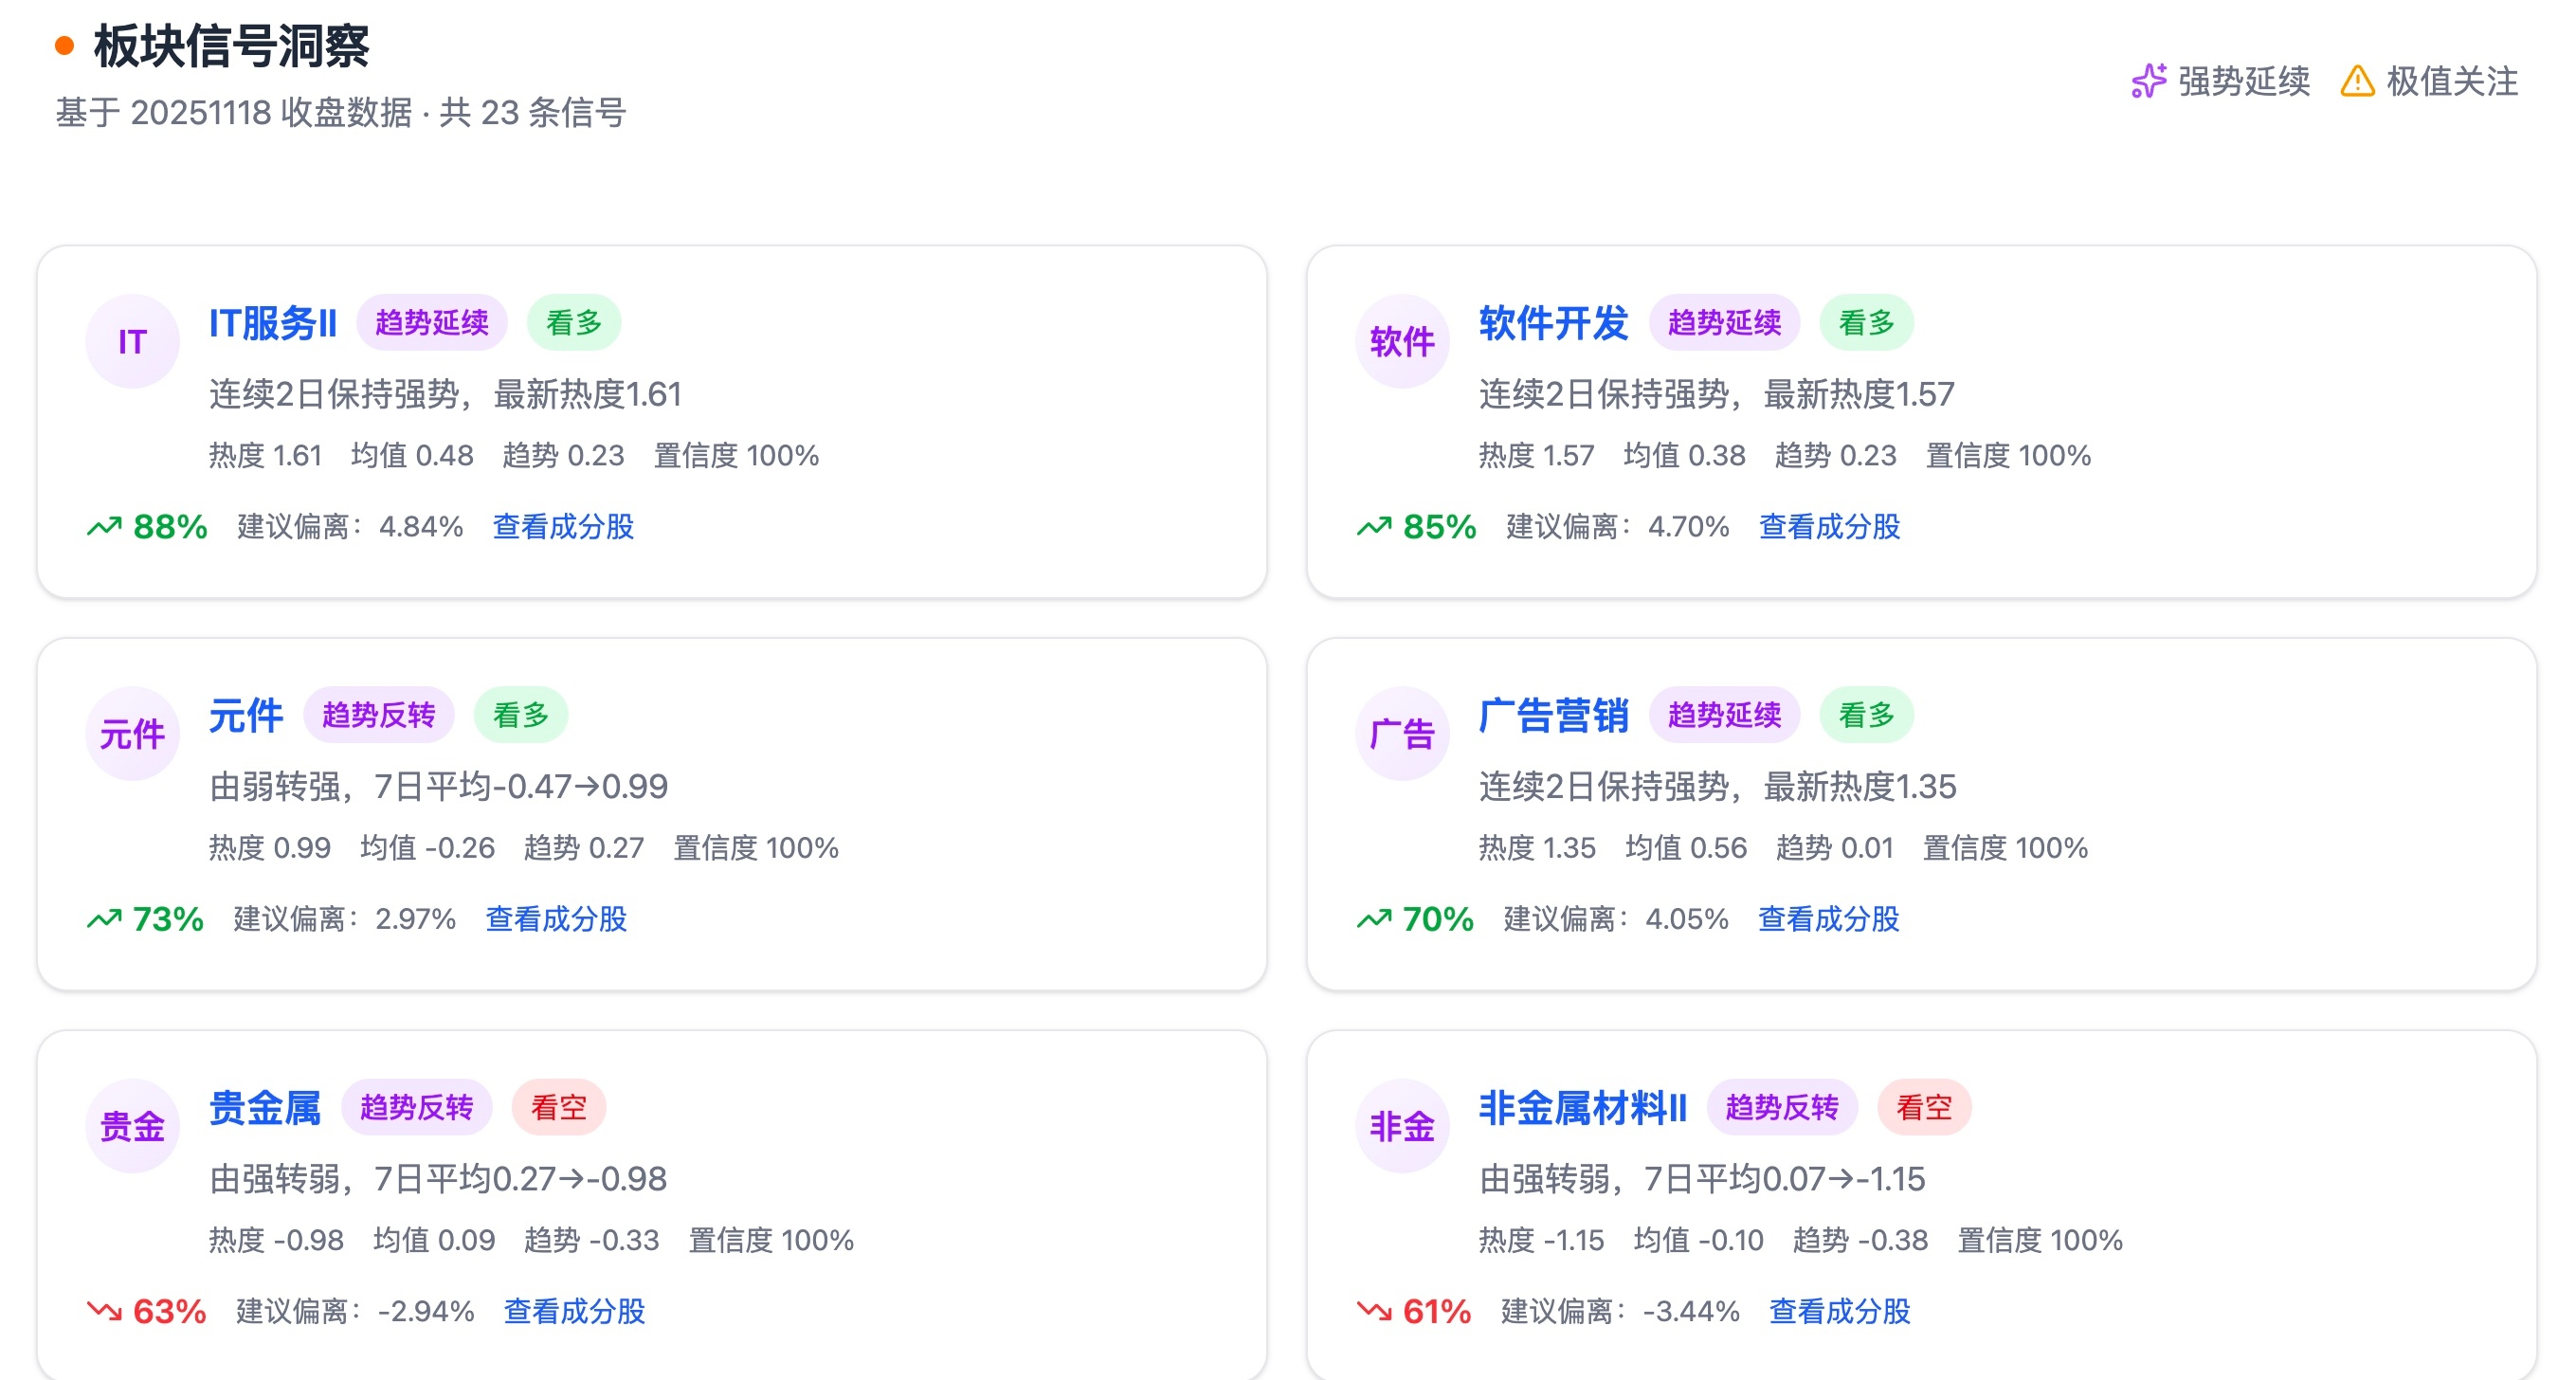Image resolution: width=2576 pixels, height=1380 pixels.
Task: Open 查看成分股 link for 非金属材料II
Action: click(x=1839, y=1310)
